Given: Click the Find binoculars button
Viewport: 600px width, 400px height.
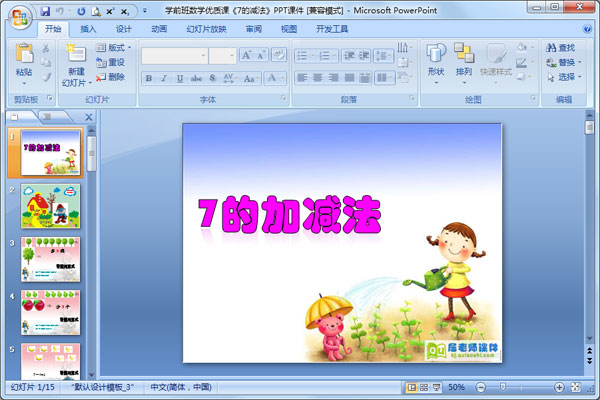Looking at the screenshot, I should [561, 48].
